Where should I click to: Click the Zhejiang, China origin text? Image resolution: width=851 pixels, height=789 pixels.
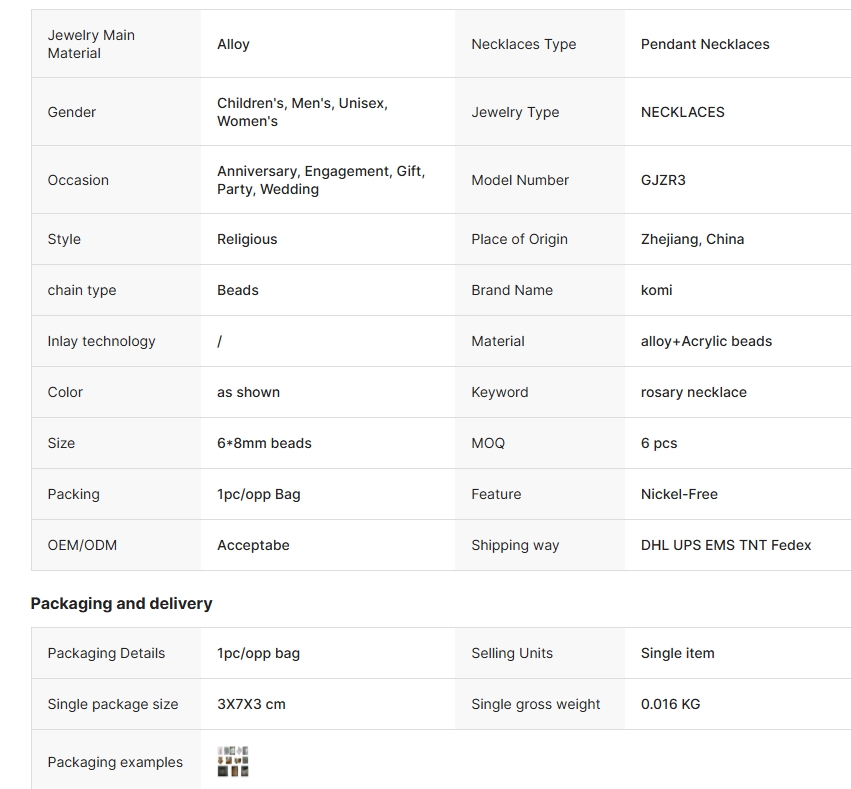[692, 239]
